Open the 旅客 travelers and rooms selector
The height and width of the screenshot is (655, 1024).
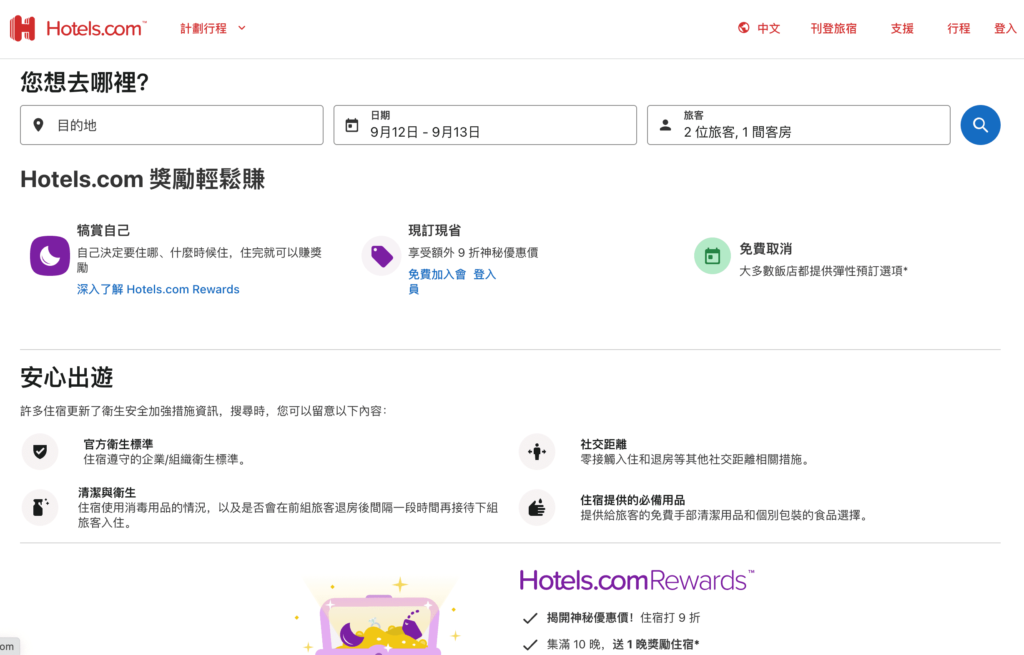click(798, 125)
